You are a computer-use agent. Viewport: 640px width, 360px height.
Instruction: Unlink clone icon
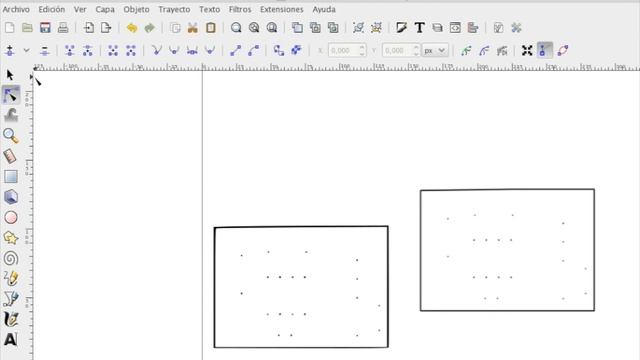[x=333, y=28]
